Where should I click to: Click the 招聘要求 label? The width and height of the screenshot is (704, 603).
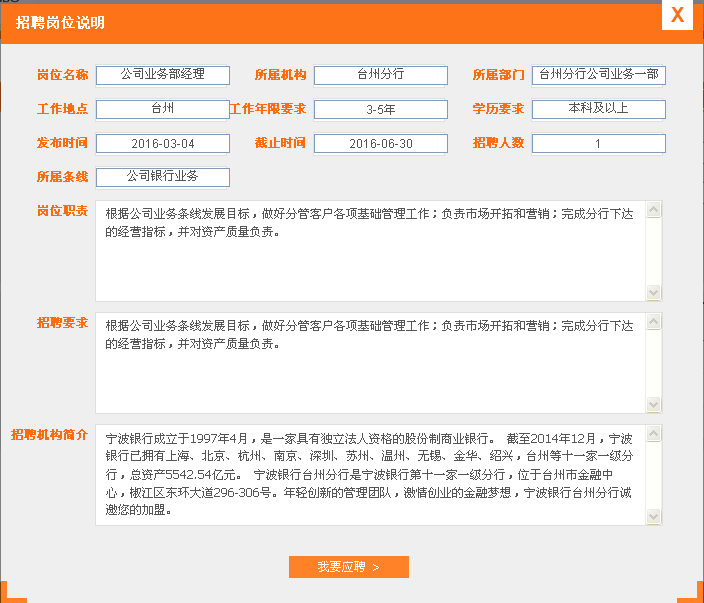(62, 323)
